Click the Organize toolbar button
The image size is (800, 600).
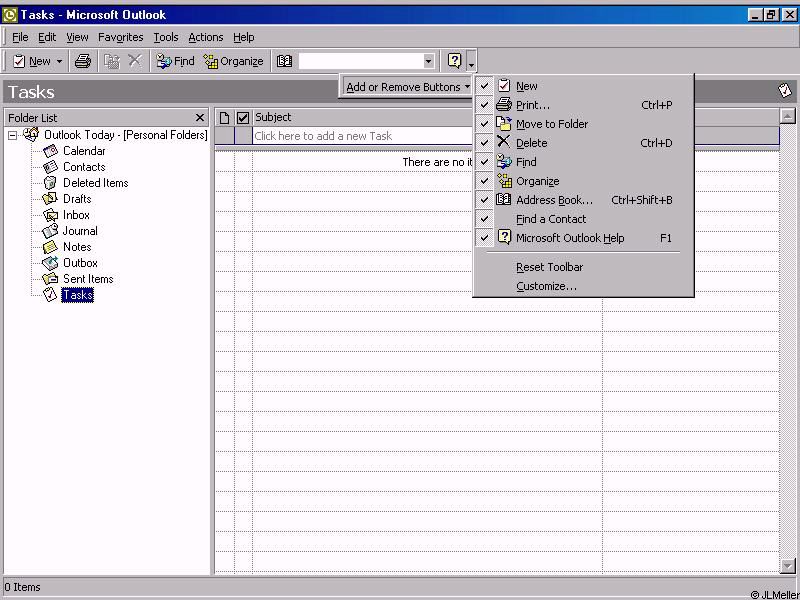(233, 61)
